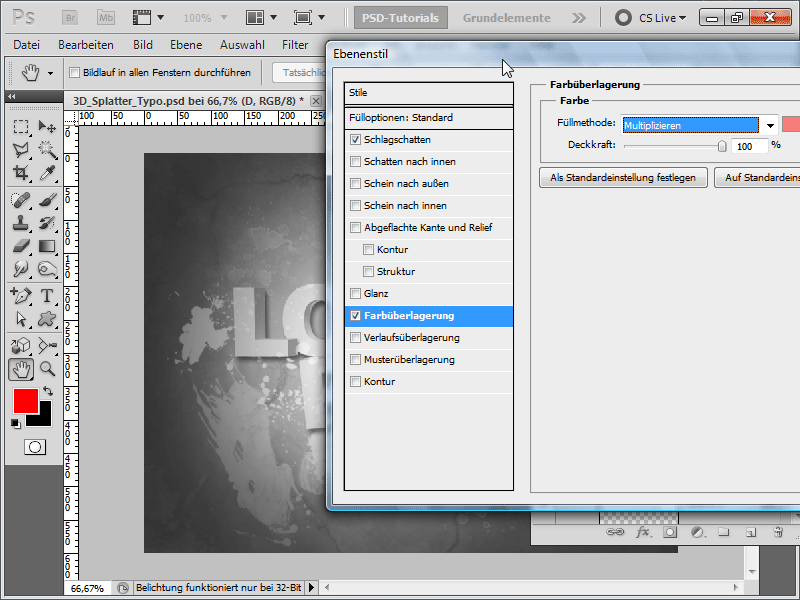Open the Bearbeiten menu
800x600 pixels.
86,45
